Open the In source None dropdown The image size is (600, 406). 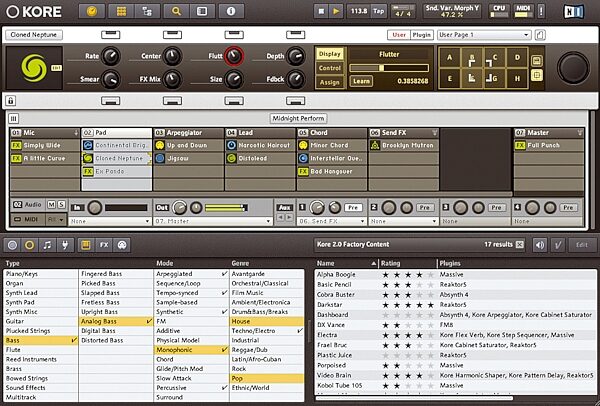pos(109,221)
